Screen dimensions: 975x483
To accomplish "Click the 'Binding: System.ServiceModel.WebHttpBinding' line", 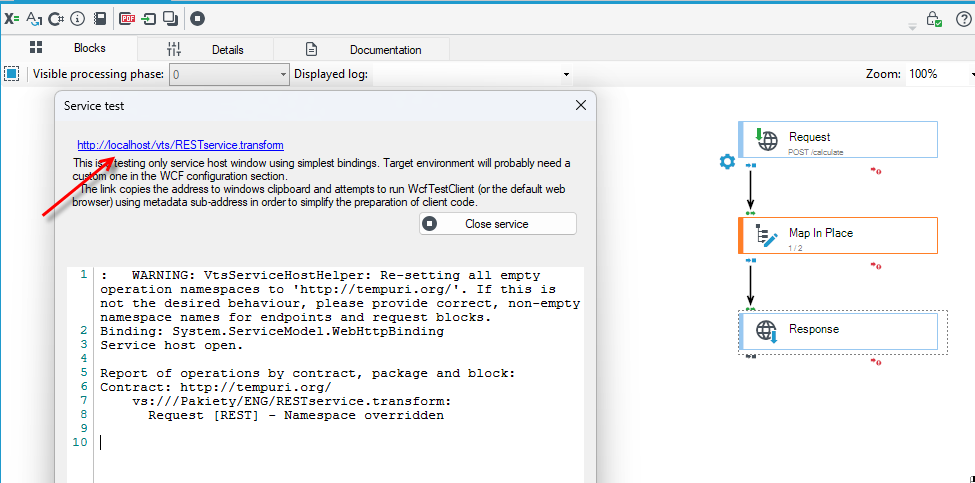I will click(272, 331).
